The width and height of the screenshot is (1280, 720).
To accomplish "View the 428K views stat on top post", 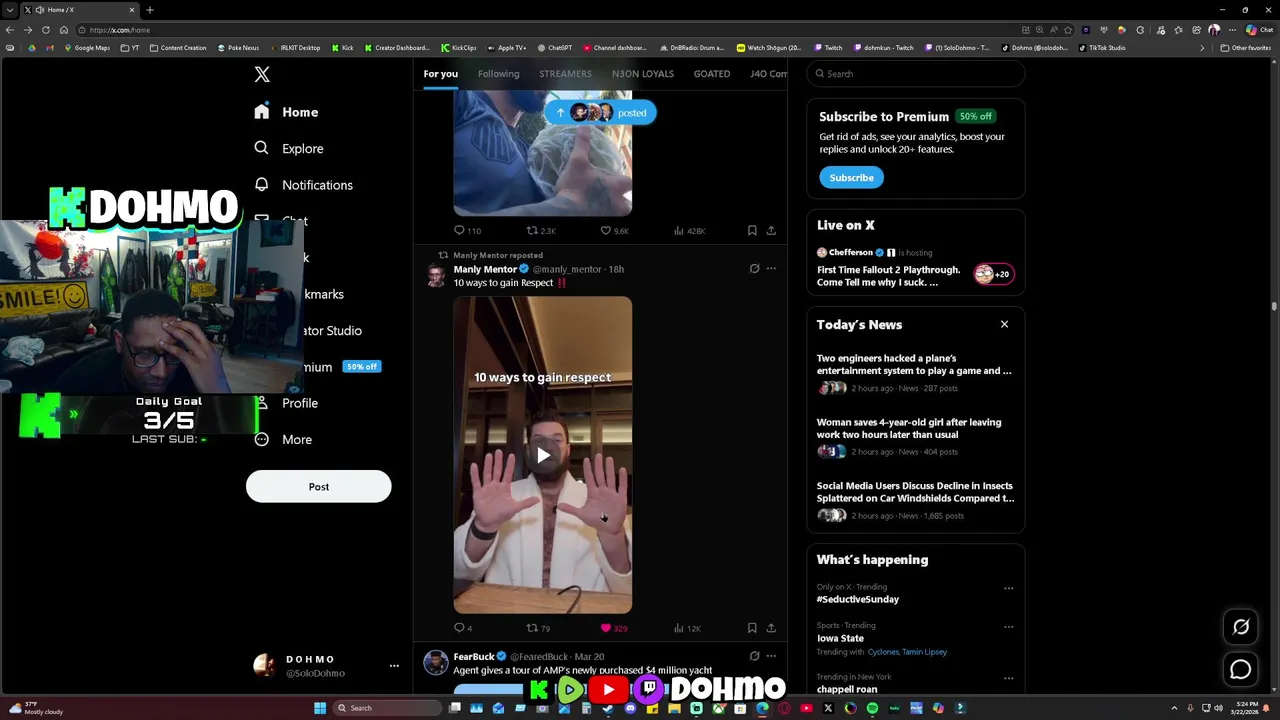I will tap(689, 230).
